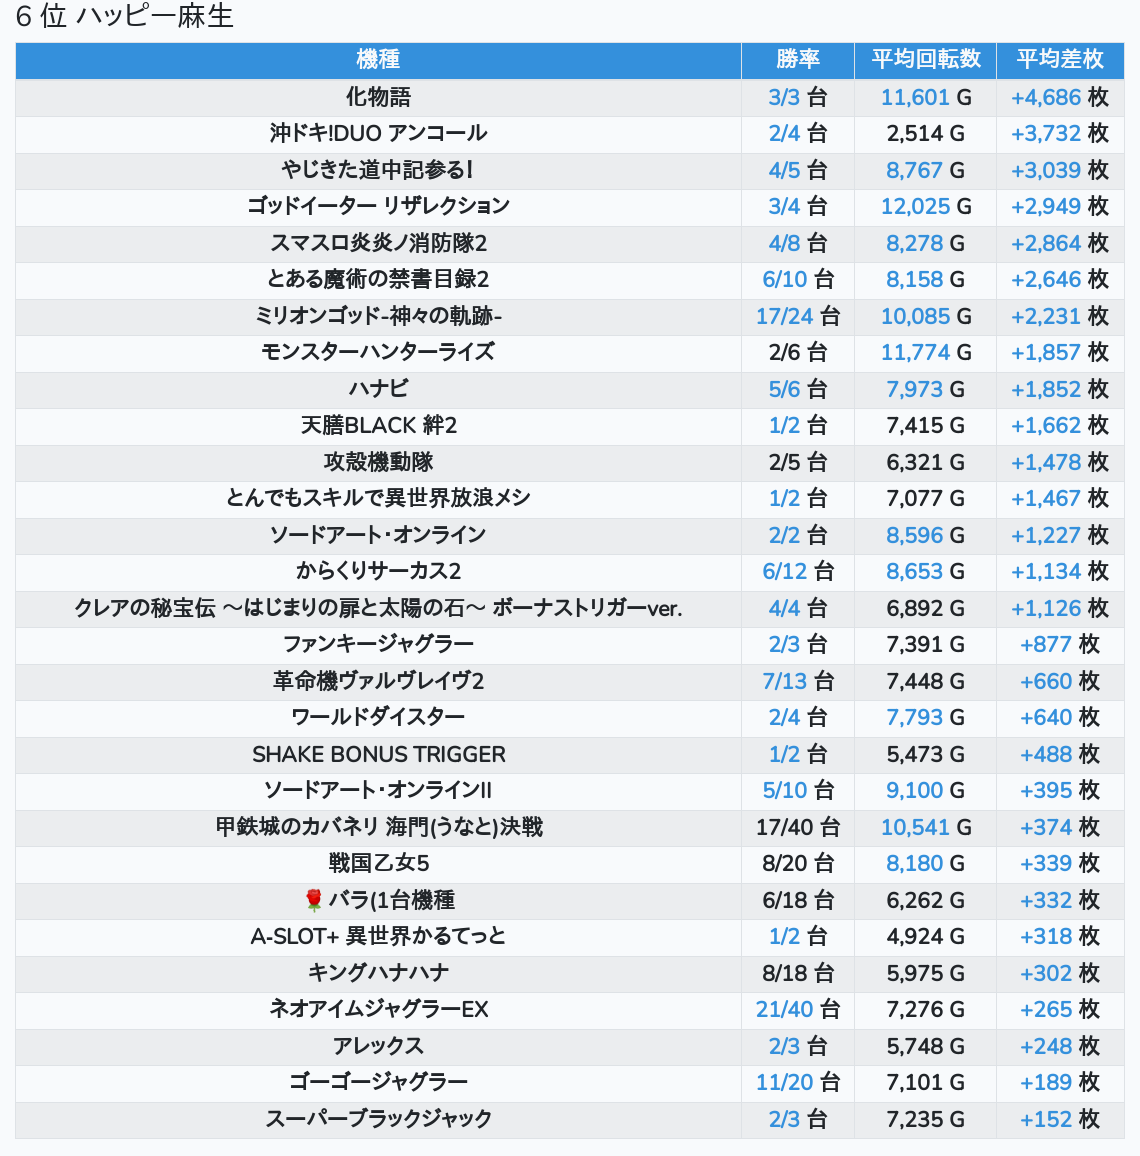The width and height of the screenshot is (1140, 1156).
Task: Click the ハナビ machine name
Action: (x=378, y=389)
